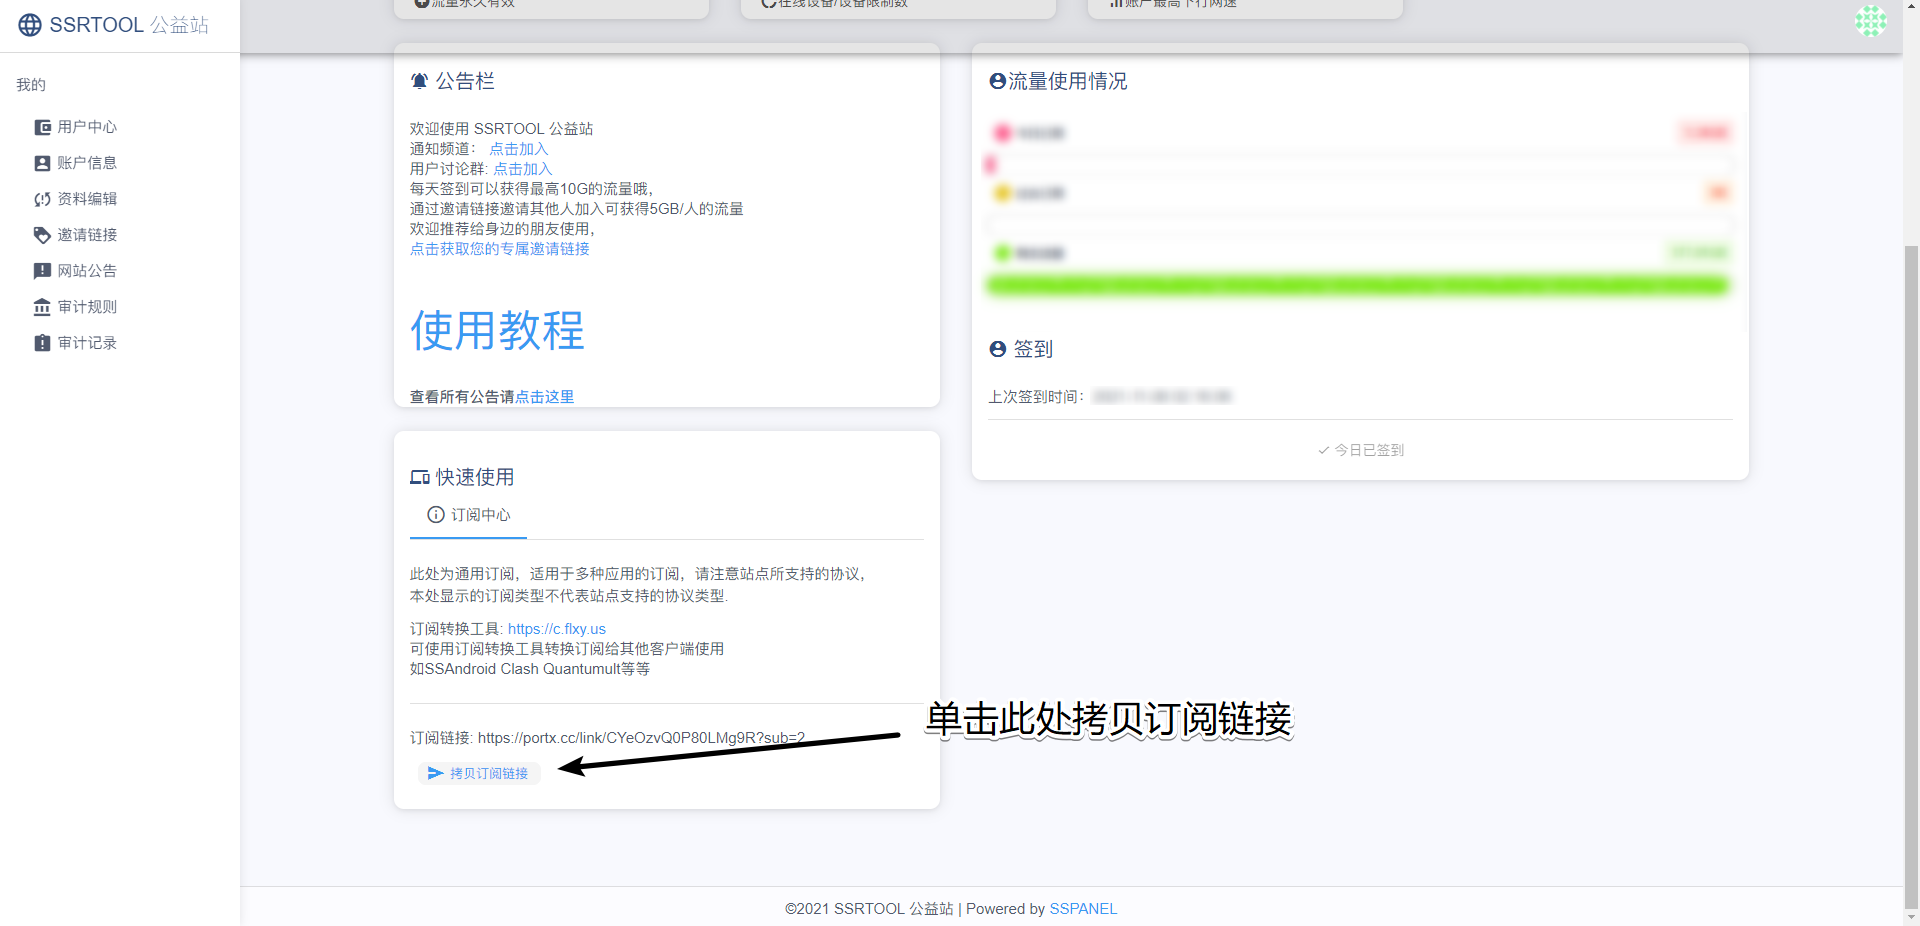Viewport: 1920px width, 926px height.
Task: Click the 资料编辑 sidebar icon
Action: [42, 199]
